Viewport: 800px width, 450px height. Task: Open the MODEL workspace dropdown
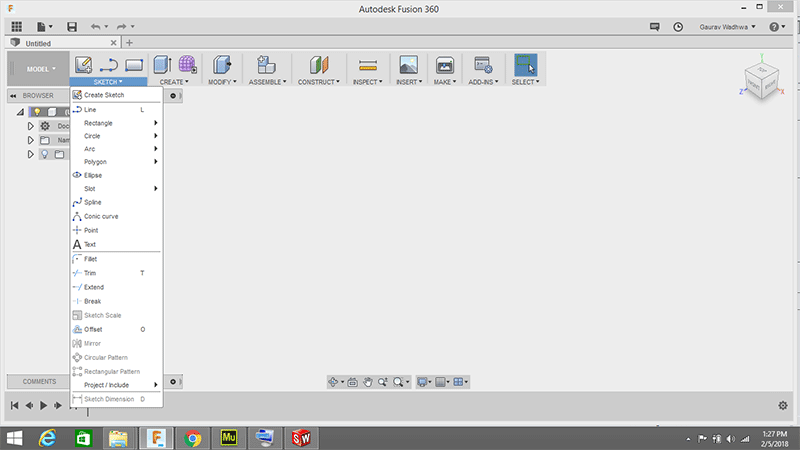coord(41,69)
